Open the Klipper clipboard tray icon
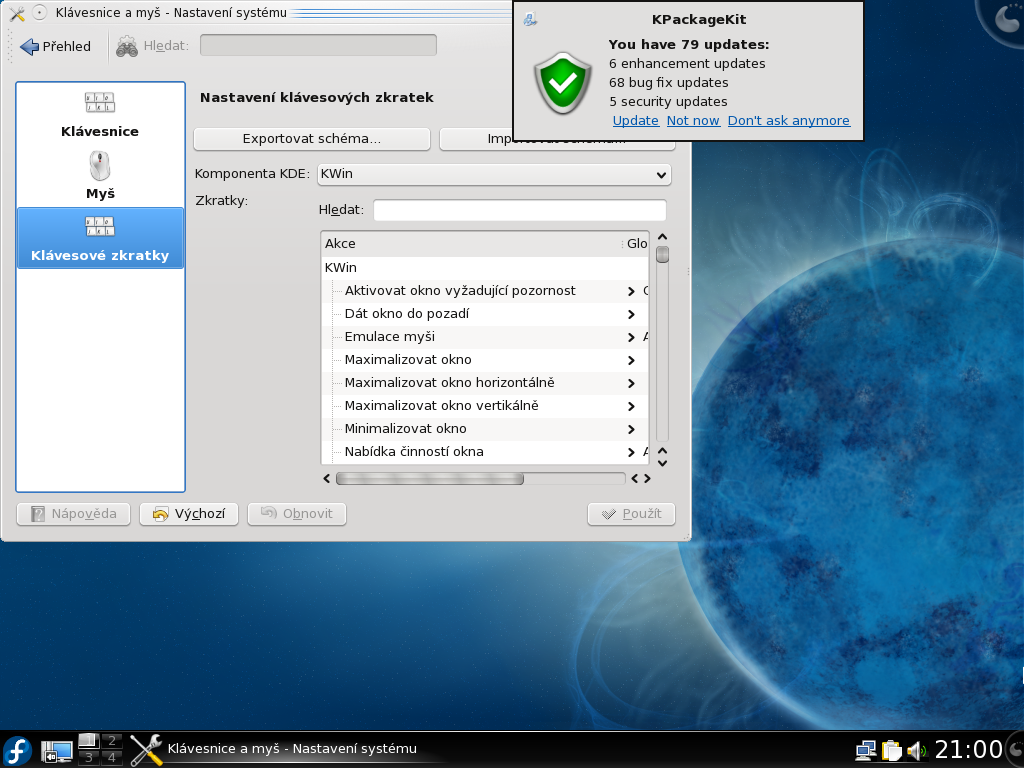 pyautogui.click(x=891, y=751)
